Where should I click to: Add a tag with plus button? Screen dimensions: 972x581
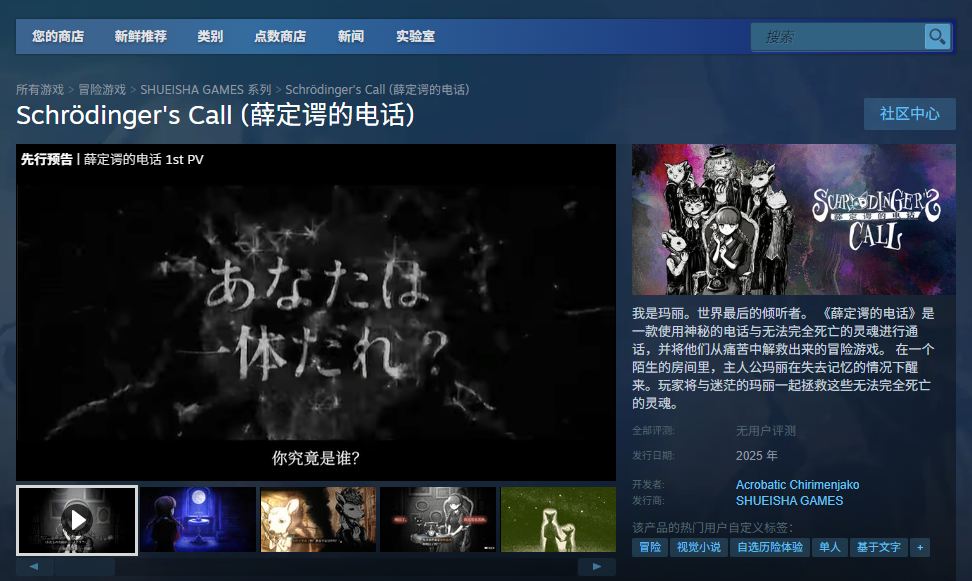click(919, 547)
